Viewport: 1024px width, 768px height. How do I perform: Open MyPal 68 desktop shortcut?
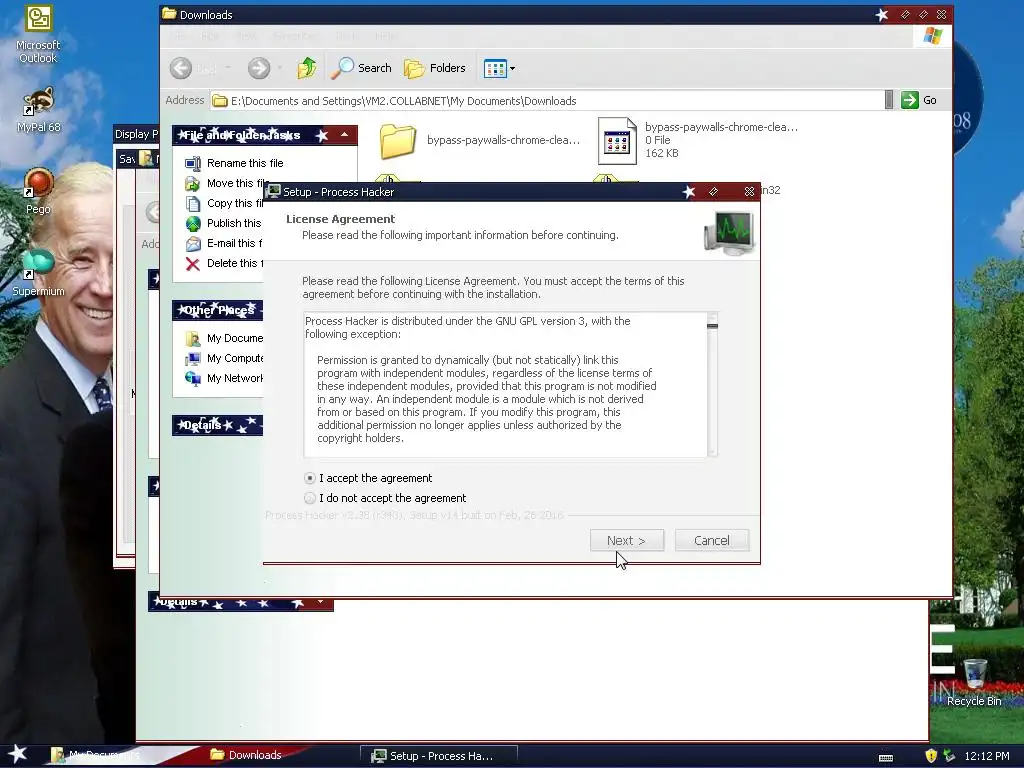(x=38, y=110)
